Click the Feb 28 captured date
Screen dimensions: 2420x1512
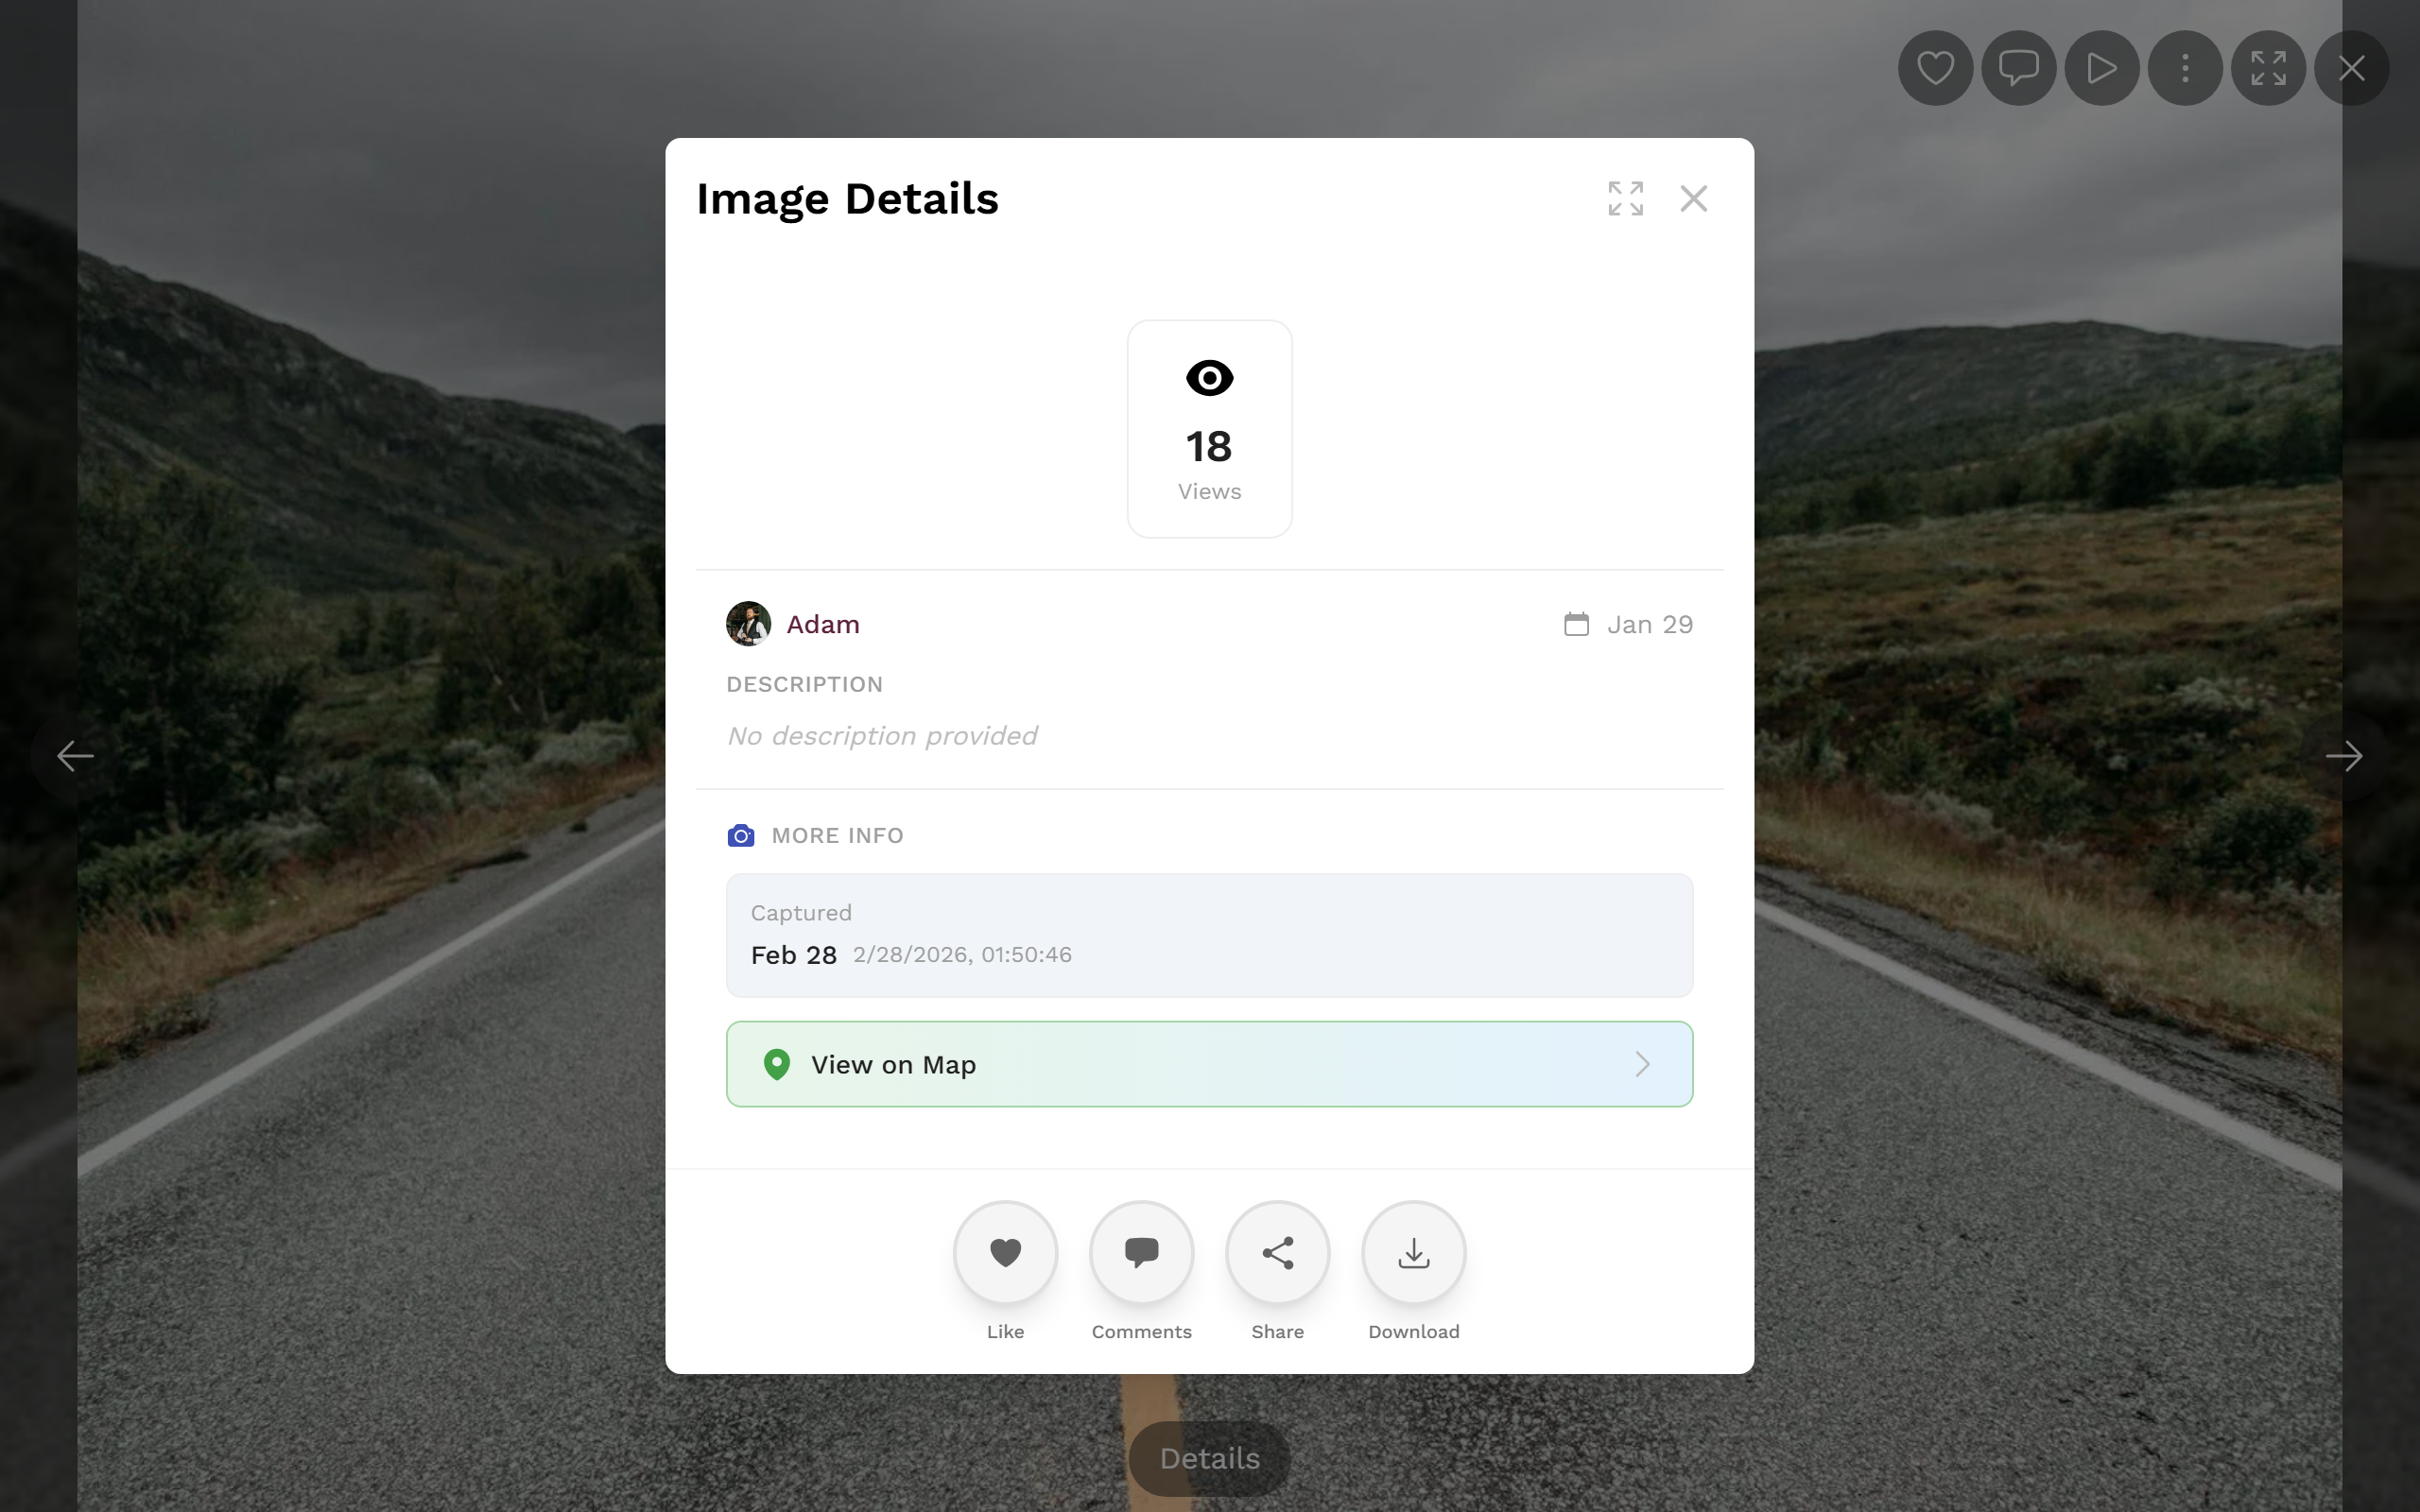tap(793, 955)
